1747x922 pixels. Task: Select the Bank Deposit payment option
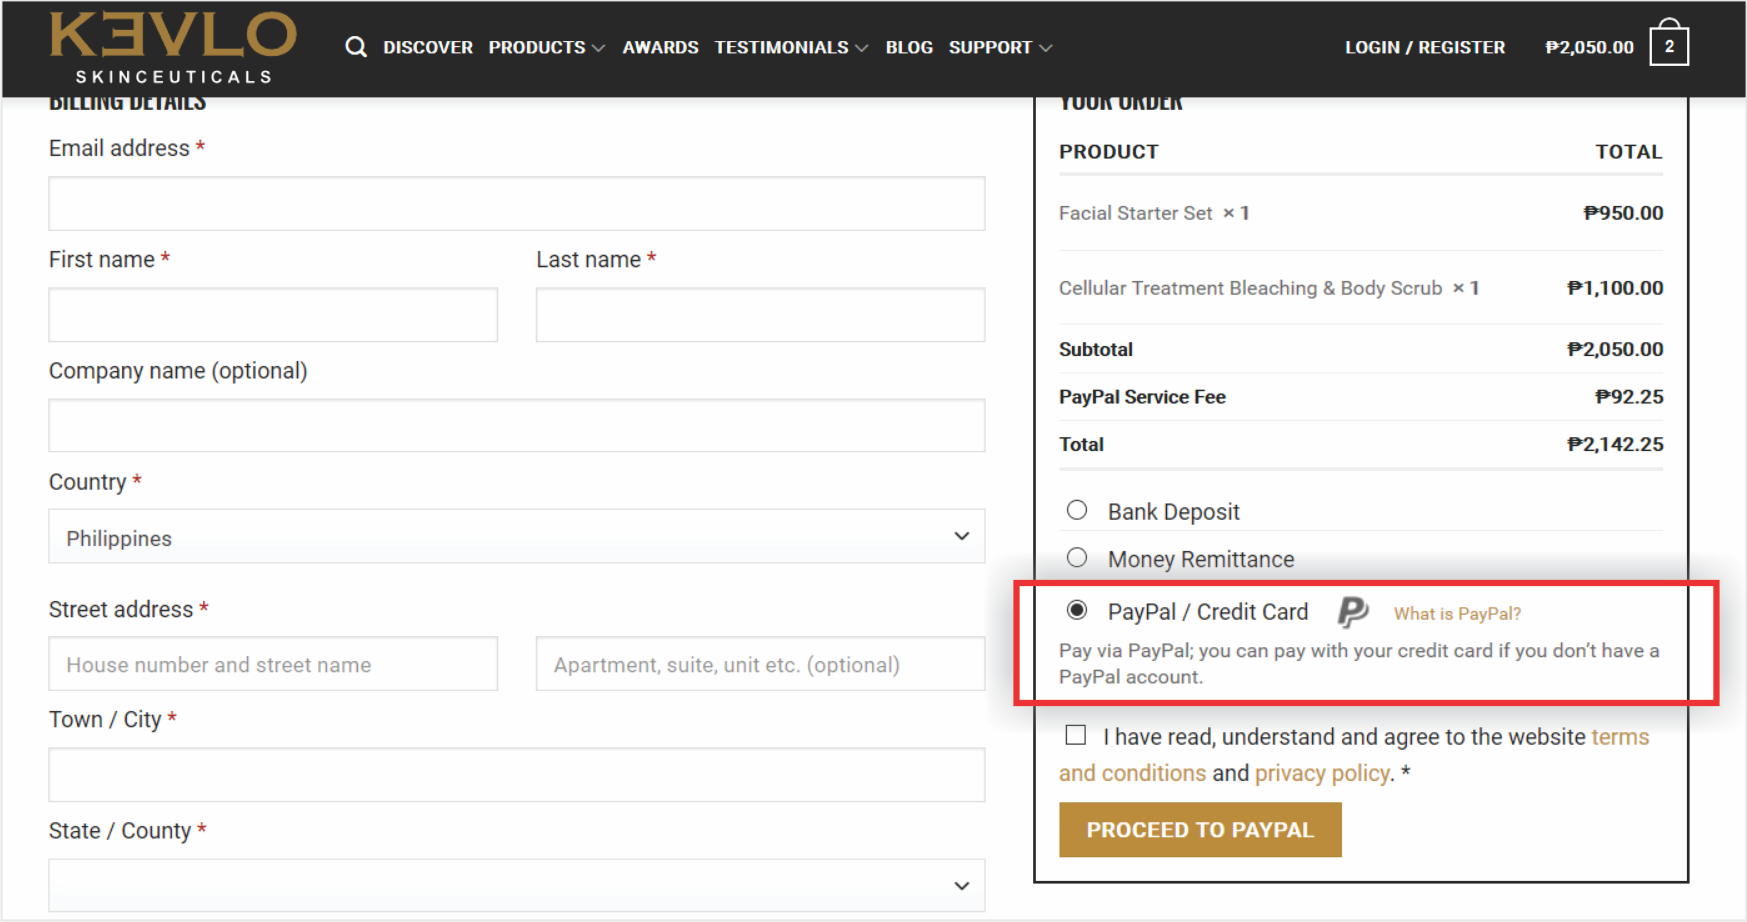click(x=1076, y=511)
